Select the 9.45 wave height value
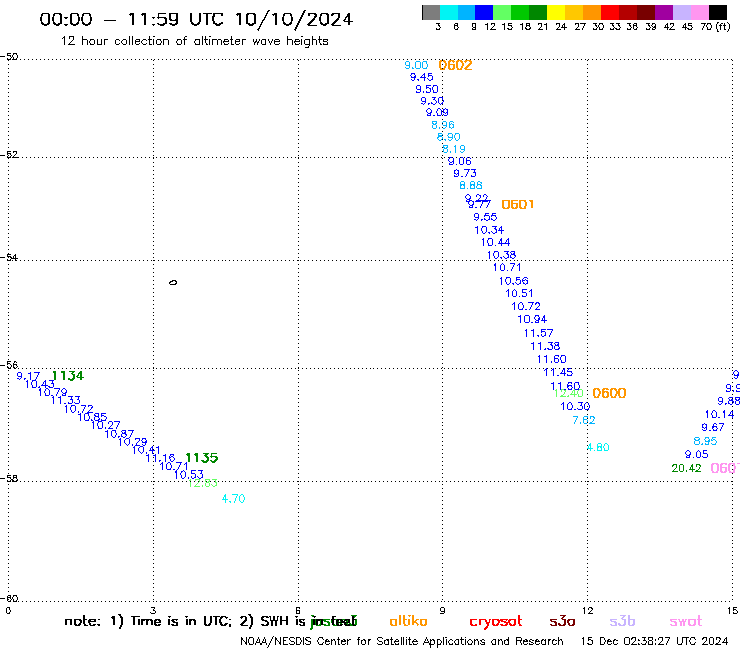 click(x=421, y=77)
